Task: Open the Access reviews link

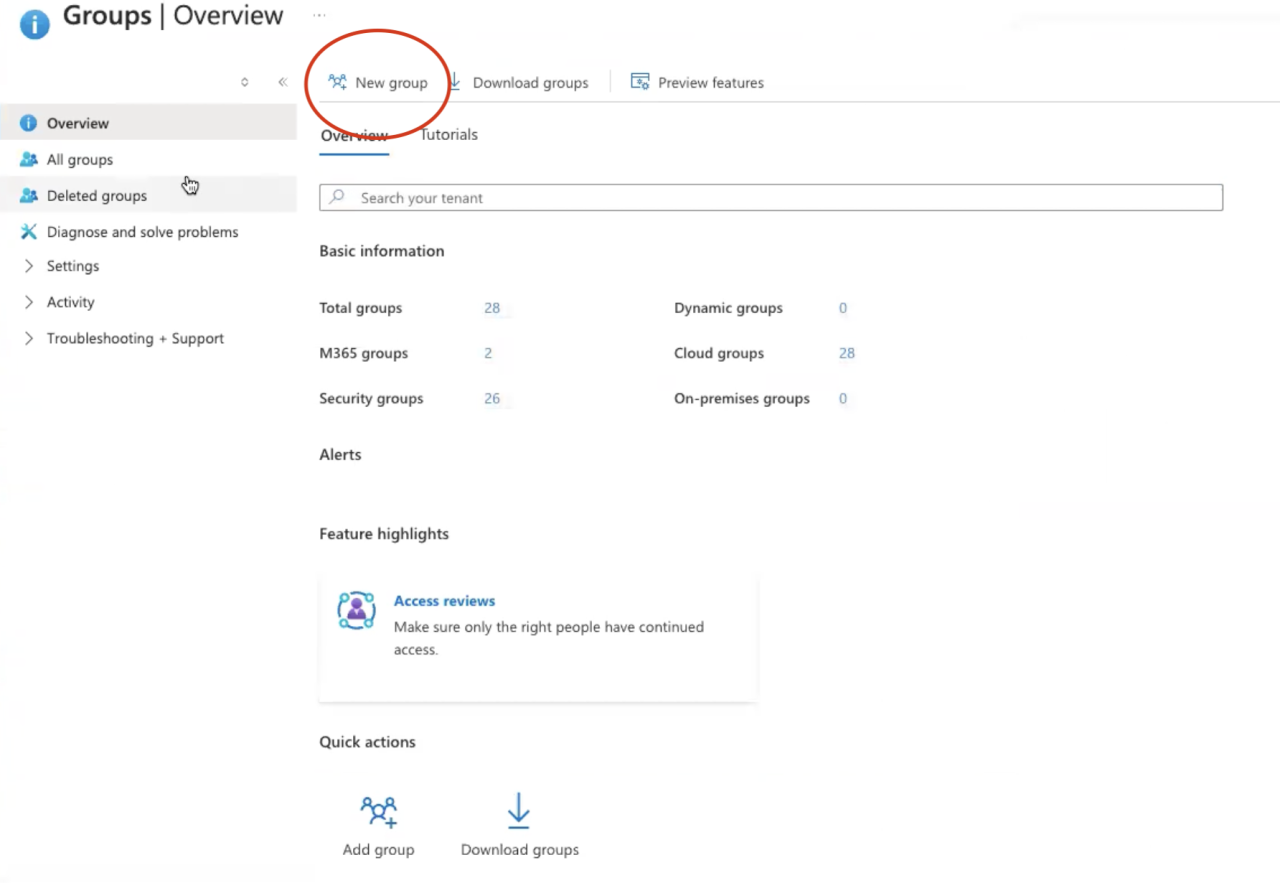Action: click(x=444, y=600)
